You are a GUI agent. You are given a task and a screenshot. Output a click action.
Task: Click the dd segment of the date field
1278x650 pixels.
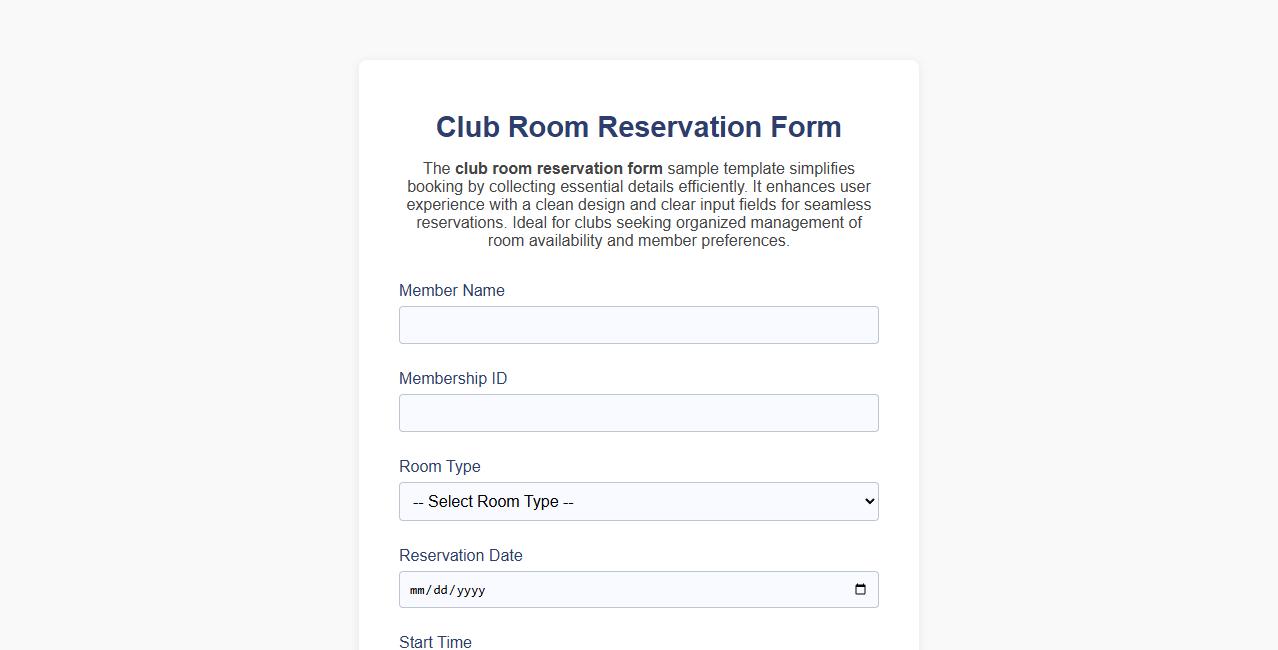click(443, 589)
